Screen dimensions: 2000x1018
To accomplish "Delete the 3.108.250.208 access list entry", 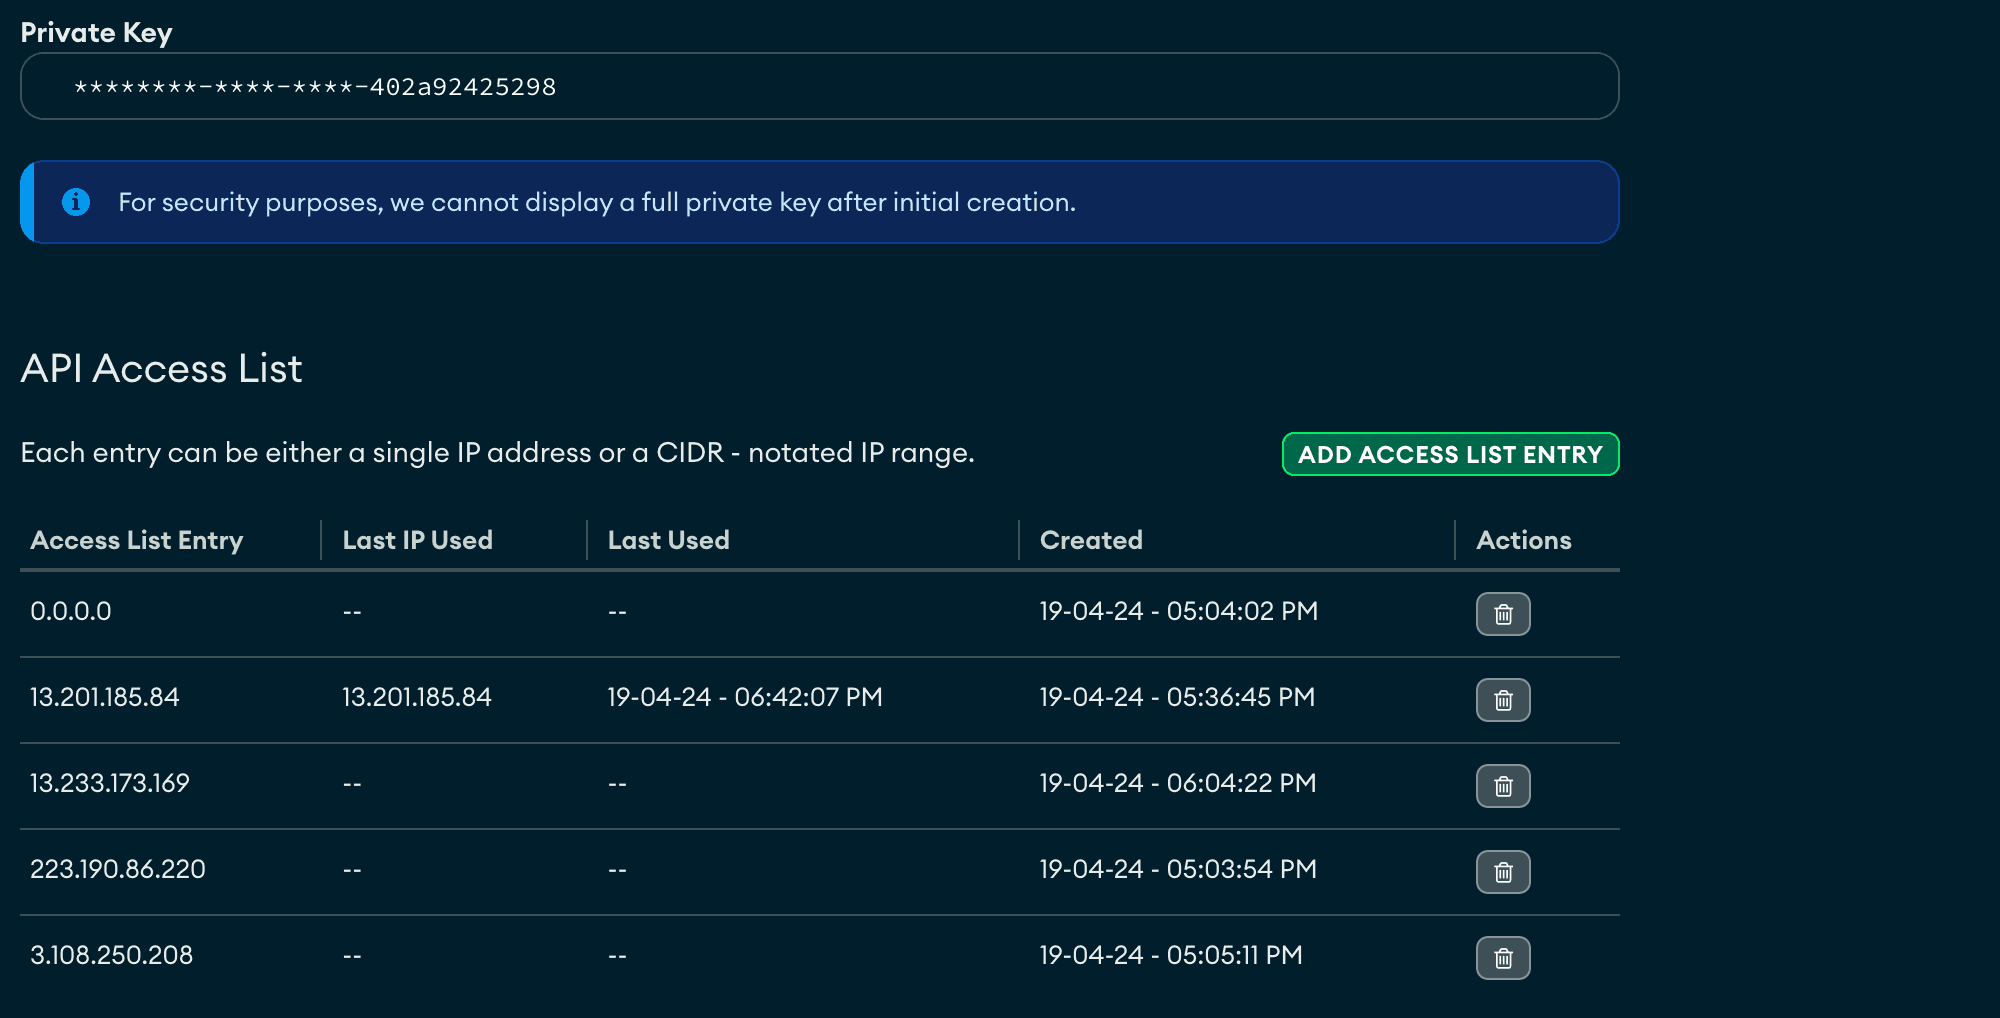I will [1503, 957].
